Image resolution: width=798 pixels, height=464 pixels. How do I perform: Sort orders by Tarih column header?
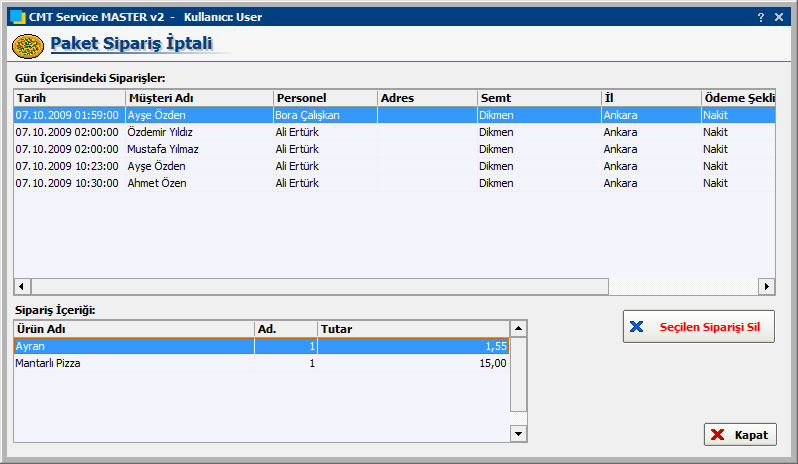pos(68,98)
